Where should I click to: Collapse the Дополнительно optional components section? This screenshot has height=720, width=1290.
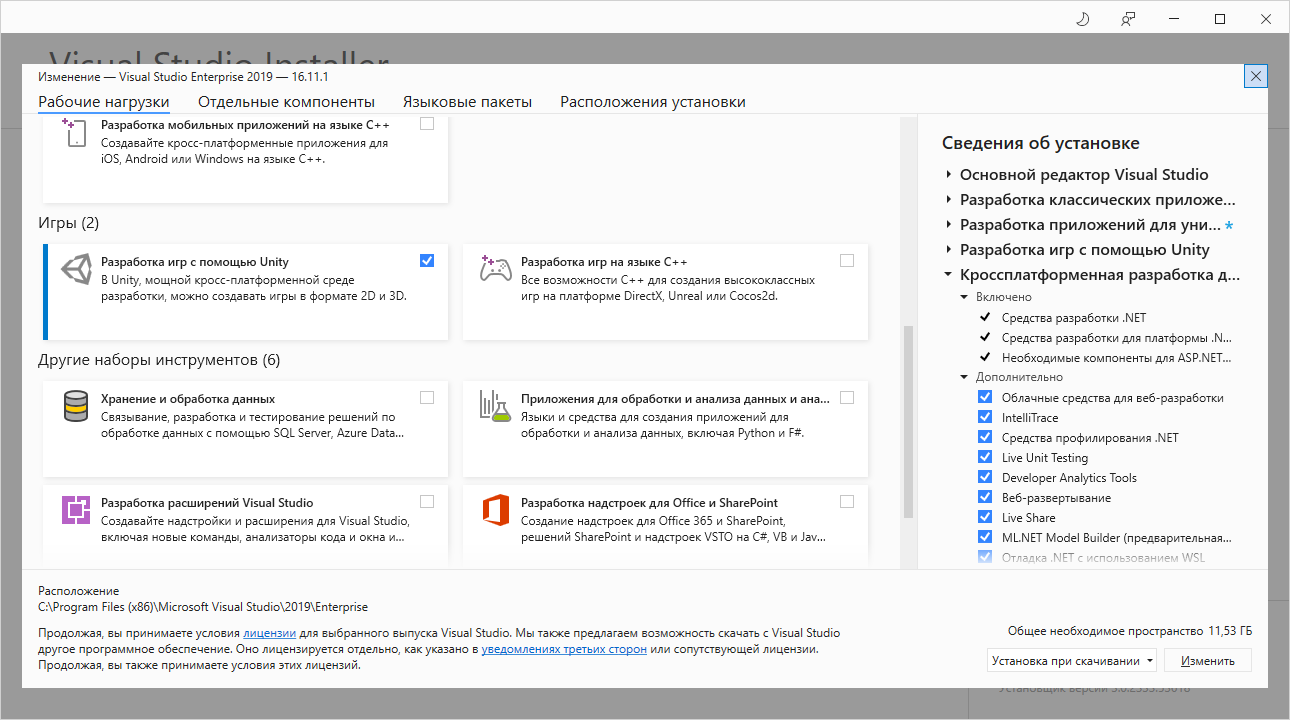click(x=964, y=377)
